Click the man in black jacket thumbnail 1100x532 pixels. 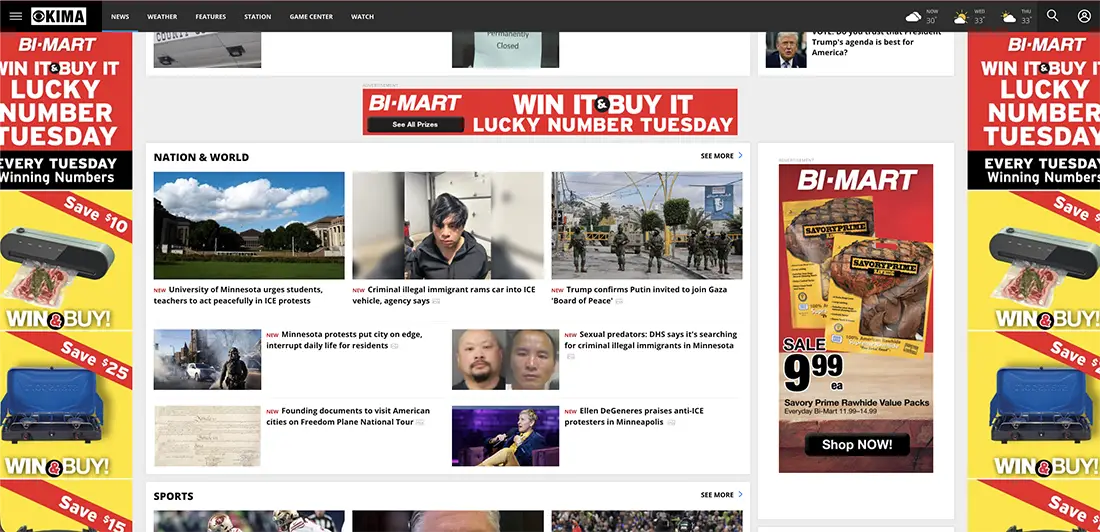[448, 225]
